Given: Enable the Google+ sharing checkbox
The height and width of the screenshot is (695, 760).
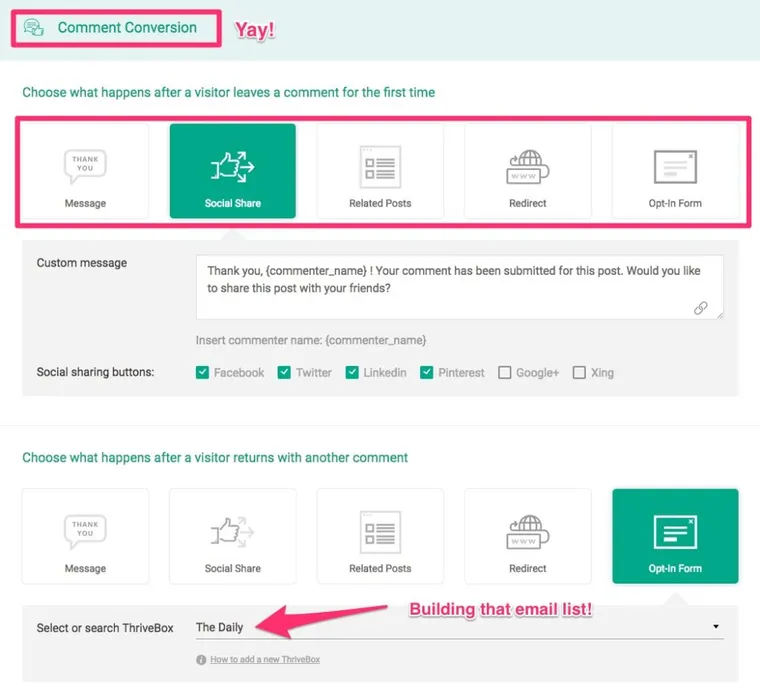Looking at the screenshot, I should 505,372.
